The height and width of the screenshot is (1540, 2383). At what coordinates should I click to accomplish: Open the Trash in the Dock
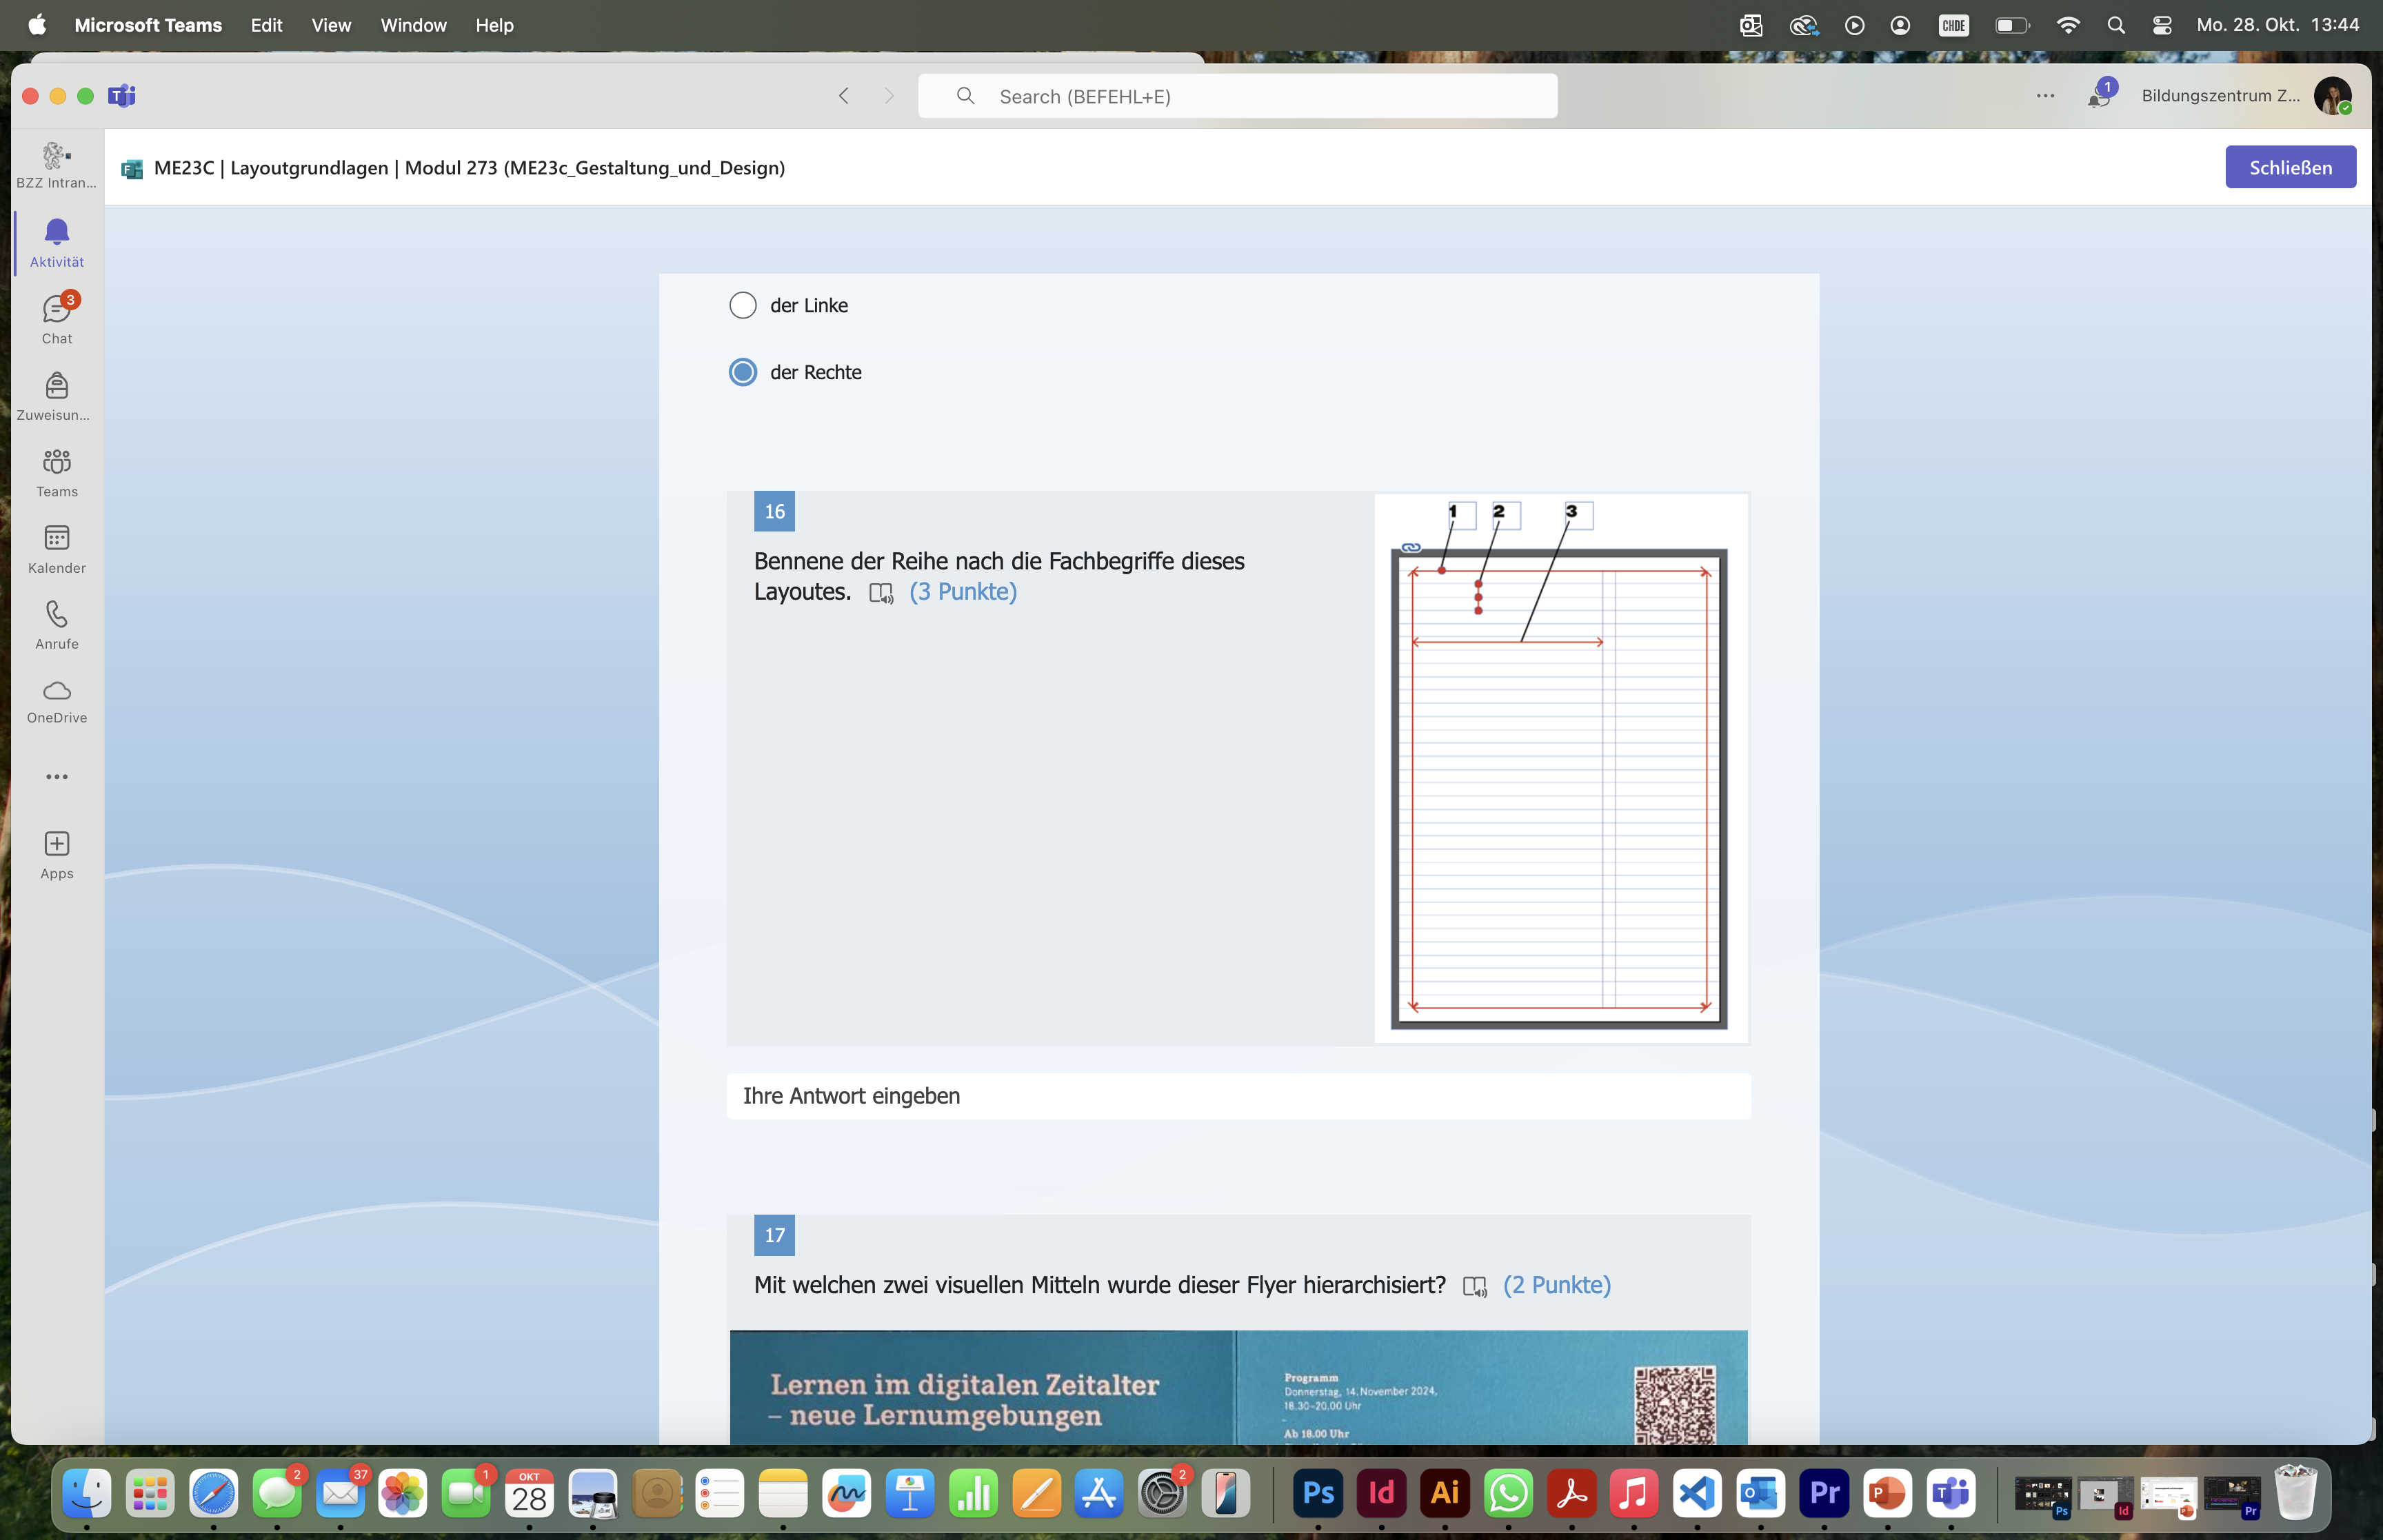click(2295, 1493)
